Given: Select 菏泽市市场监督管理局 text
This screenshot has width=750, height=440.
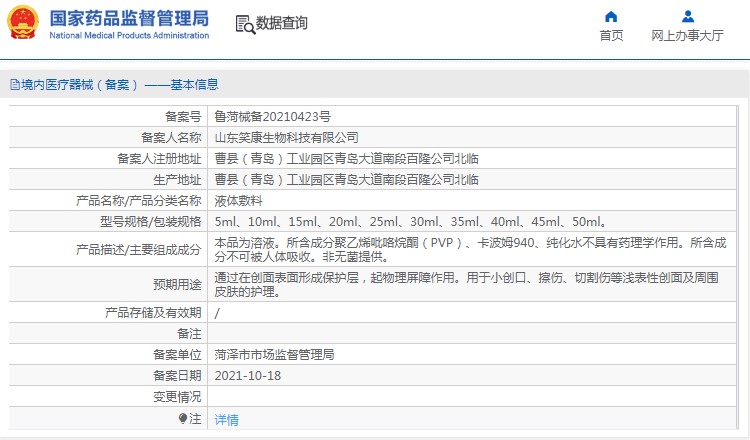Looking at the screenshot, I should point(275,354).
